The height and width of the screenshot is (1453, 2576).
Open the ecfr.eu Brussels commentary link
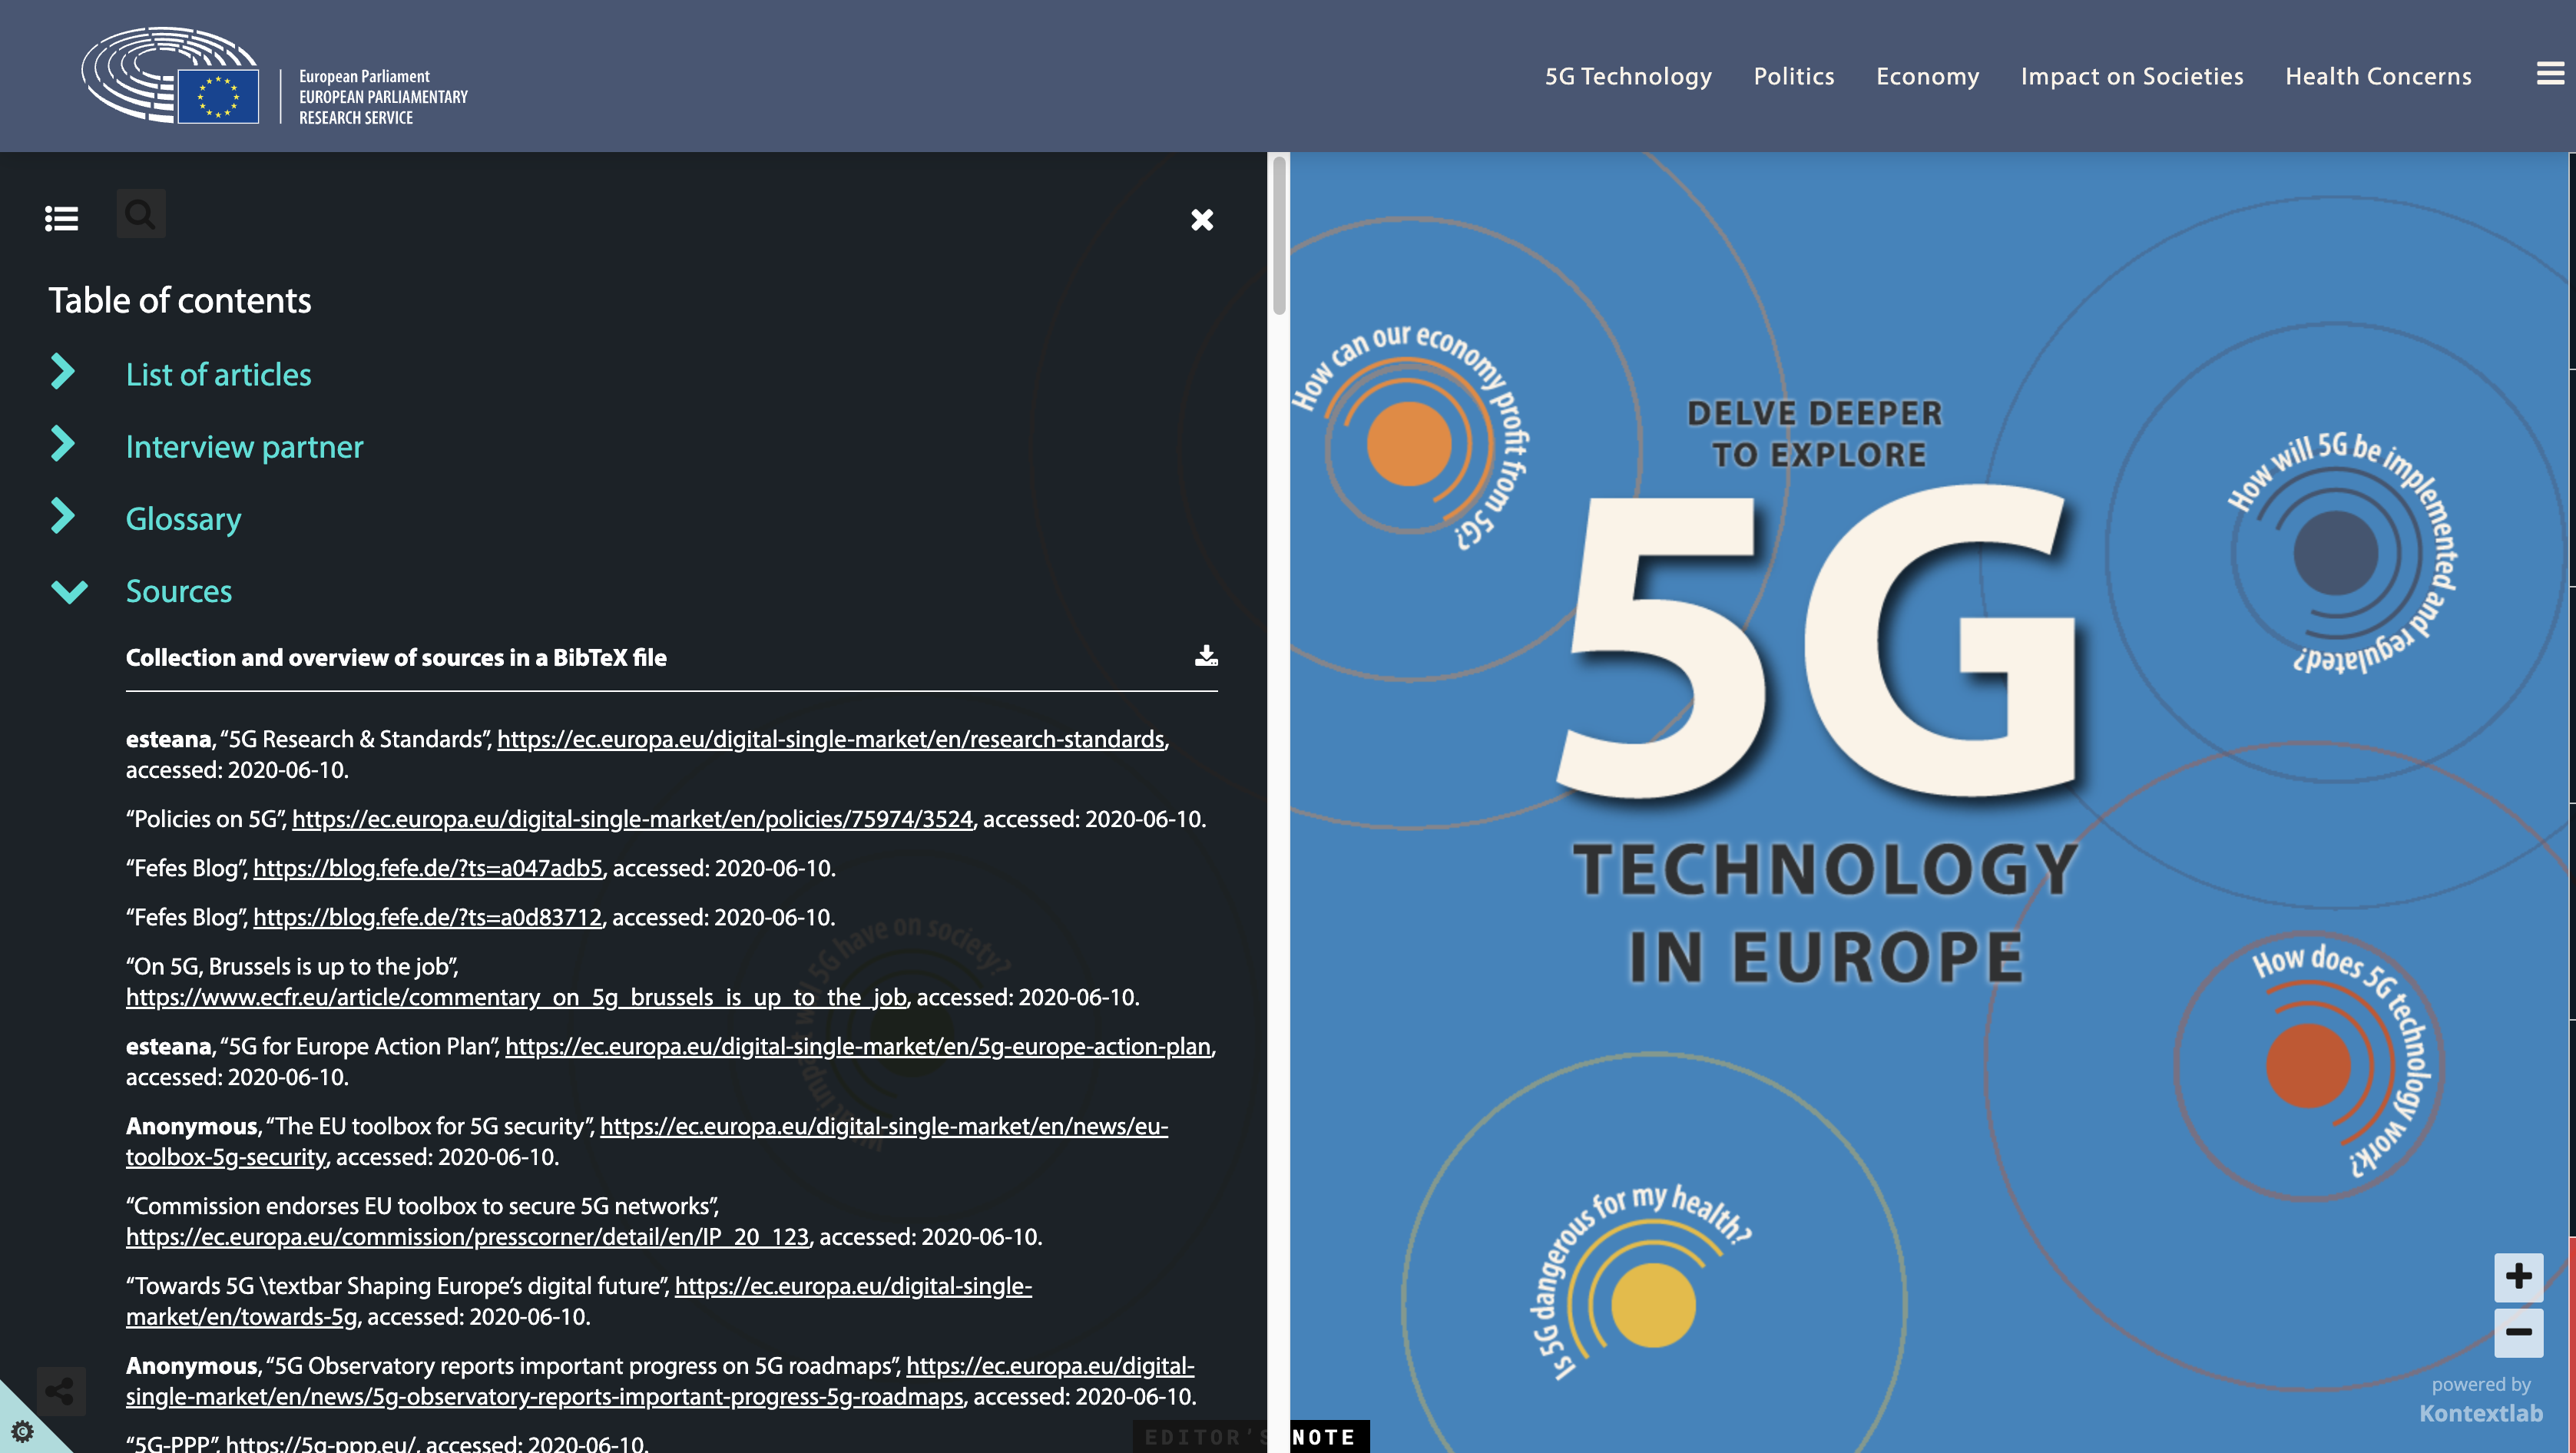coord(516,997)
